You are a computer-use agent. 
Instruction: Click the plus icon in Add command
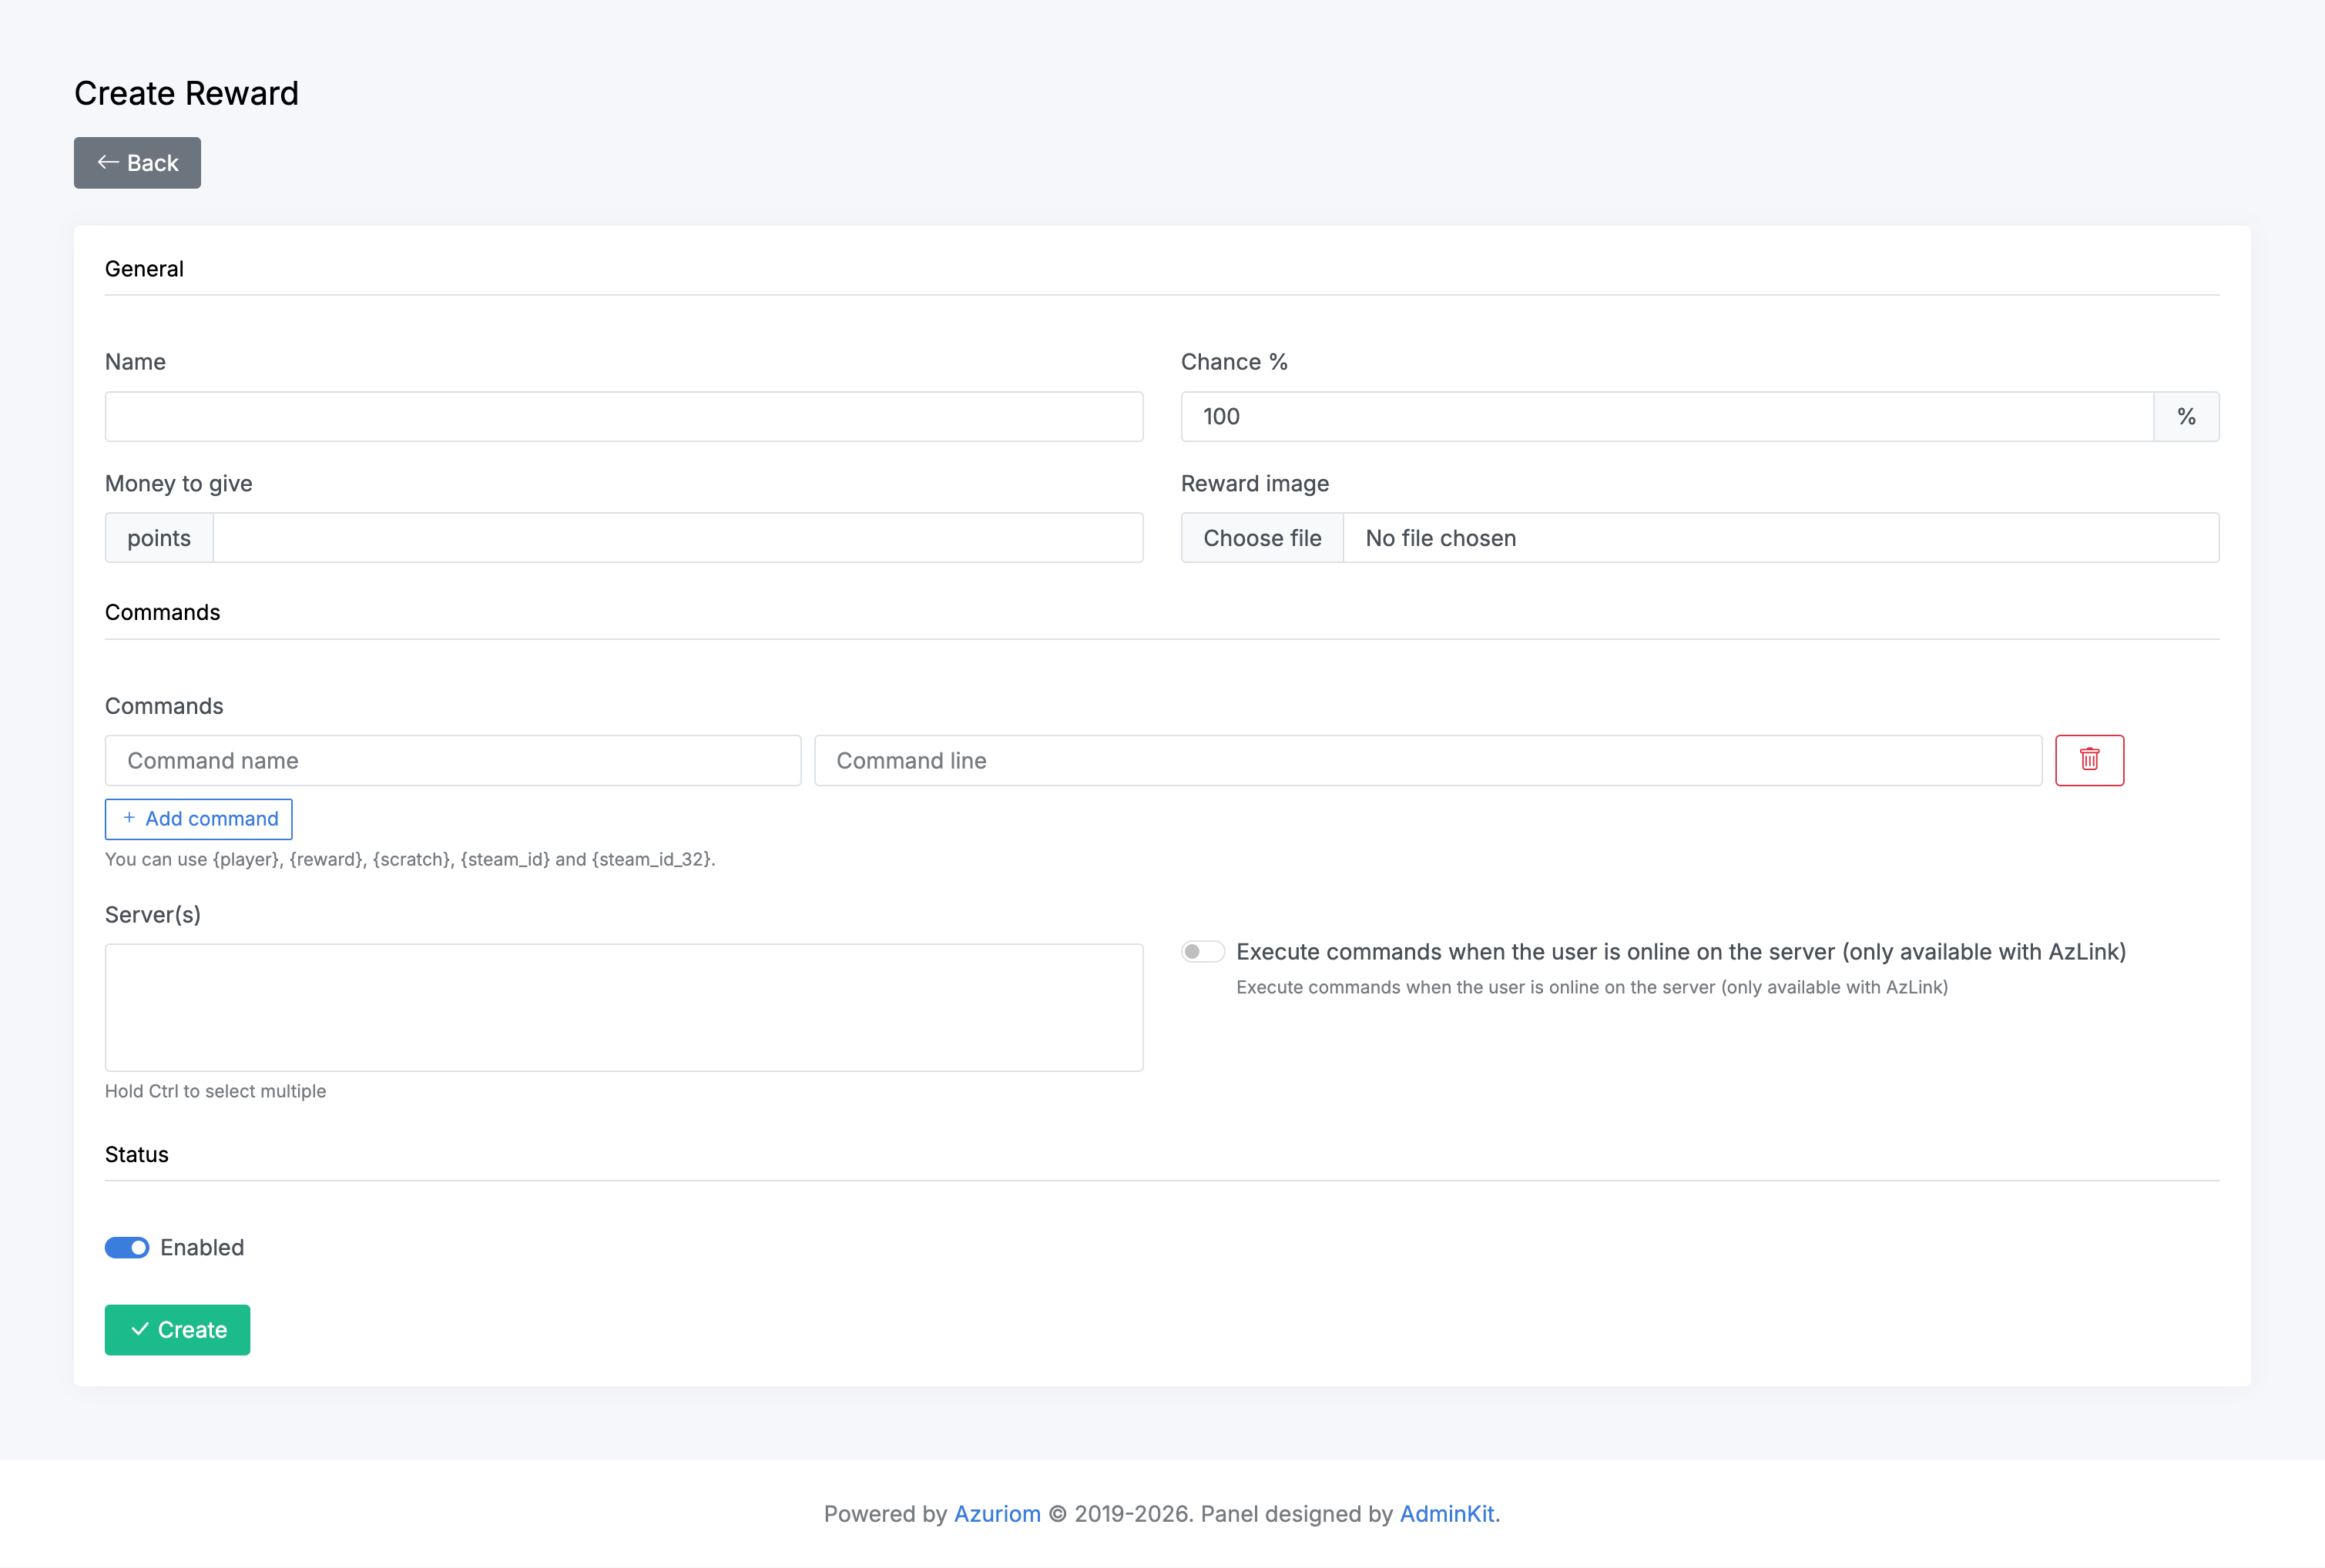129,818
